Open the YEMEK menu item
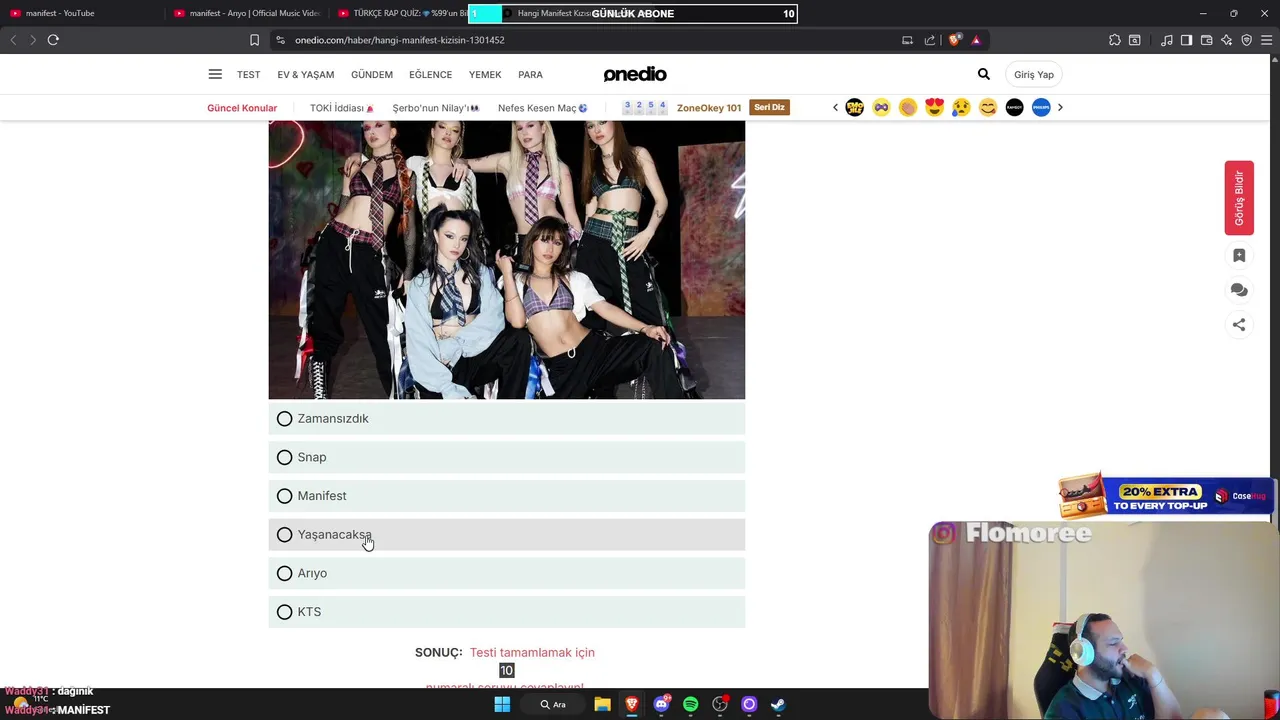The width and height of the screenshot is (1280, 720). (485, 75)
